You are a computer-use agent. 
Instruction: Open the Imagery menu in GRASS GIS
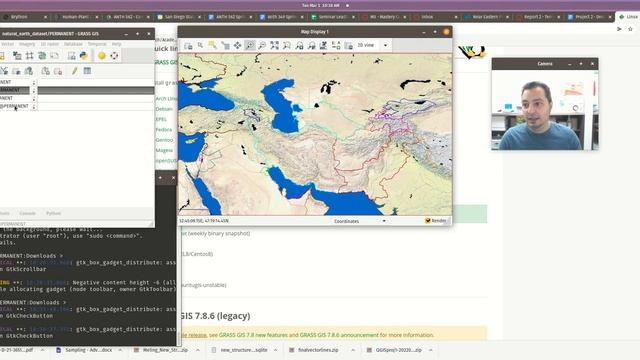click(x=27, y=44)
